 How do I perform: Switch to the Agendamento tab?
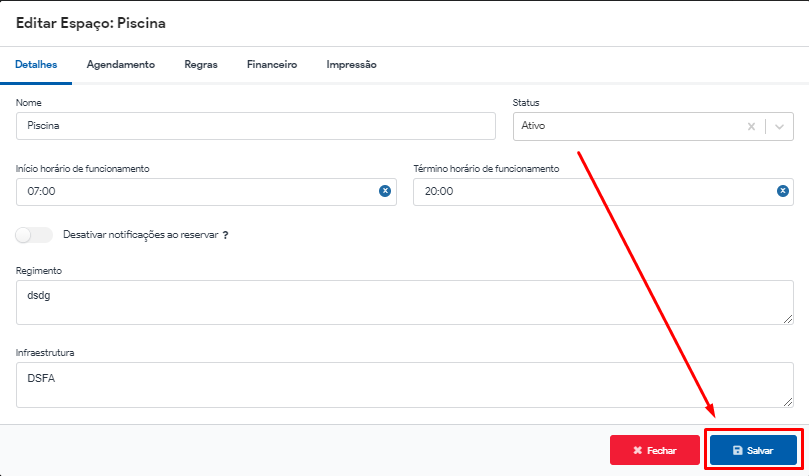click(x=121, y=64)
